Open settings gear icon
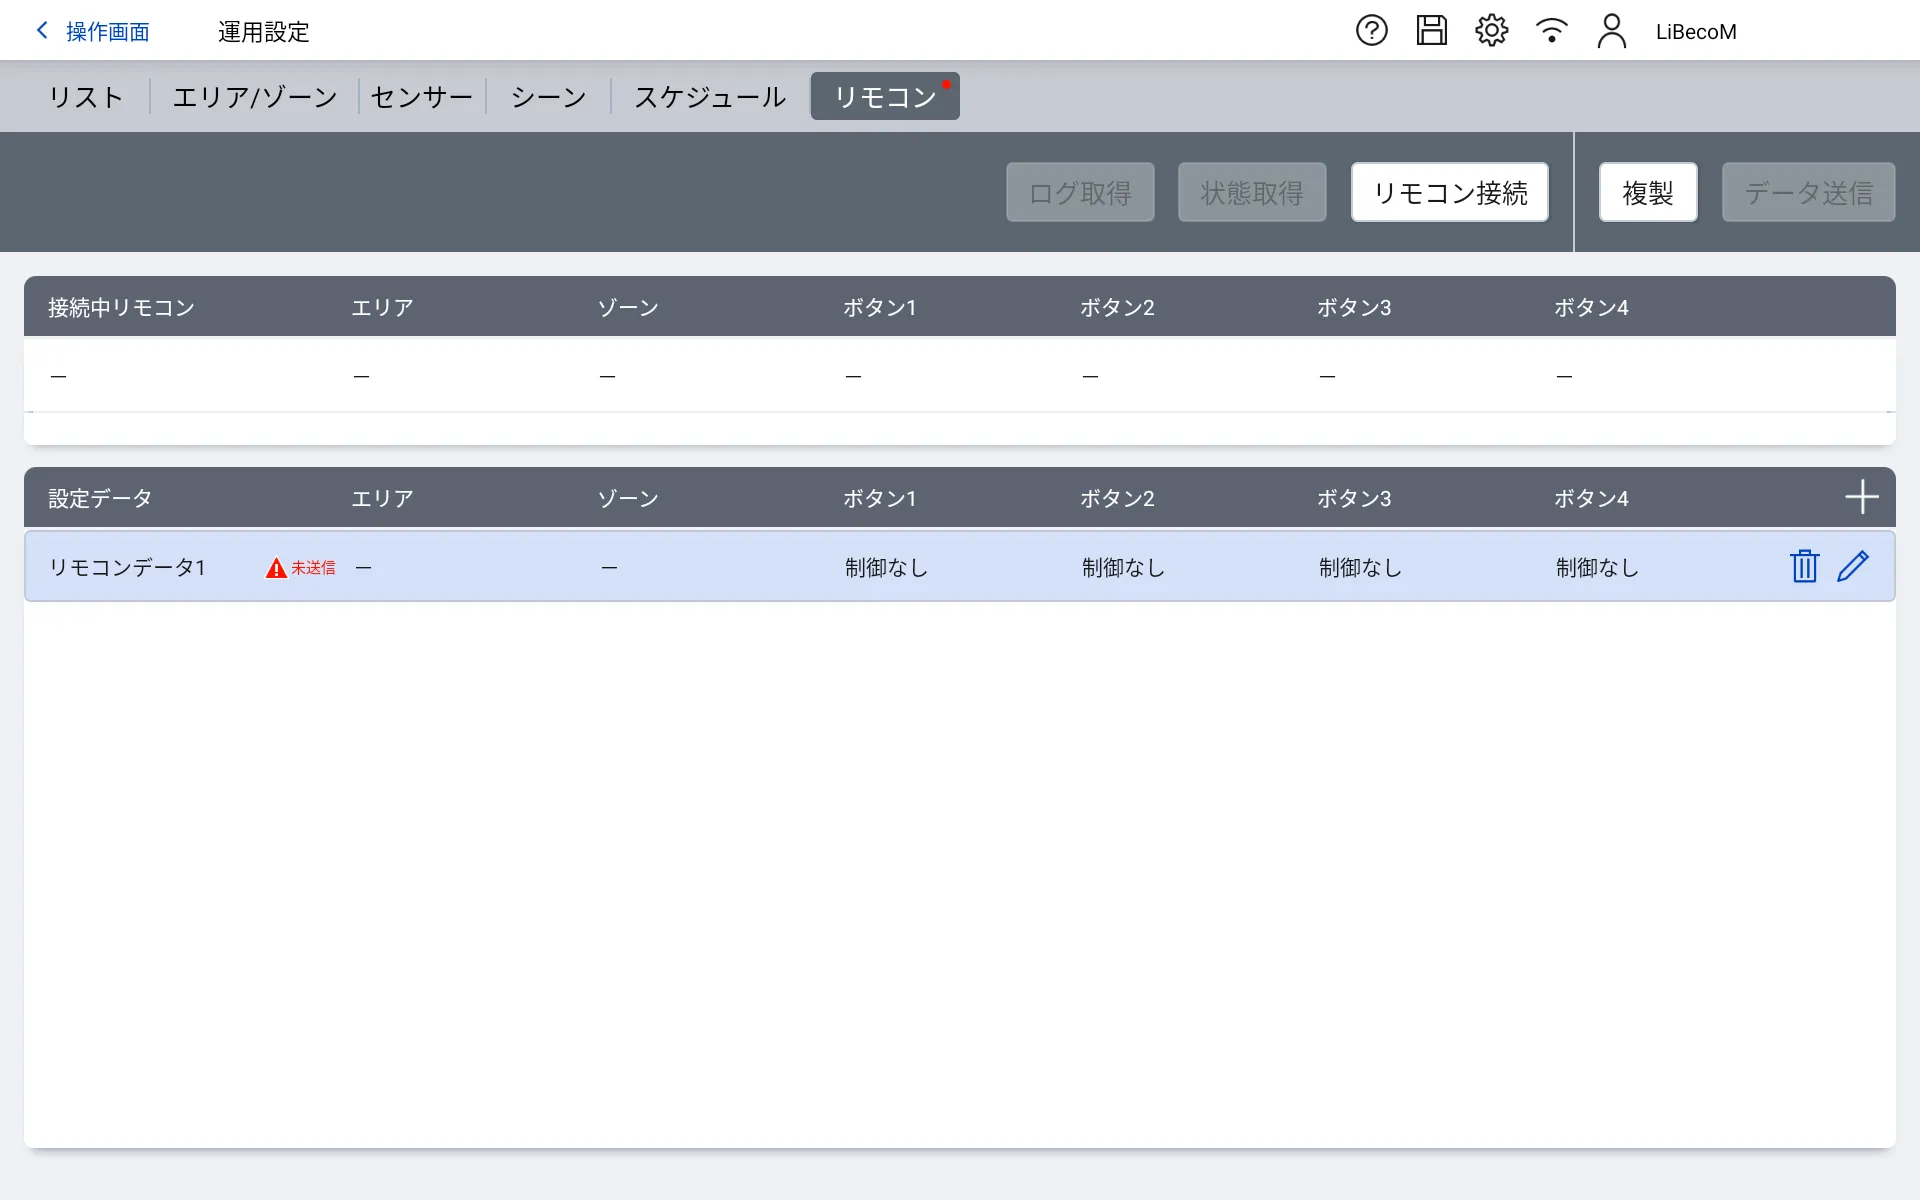Image resolution: width=1920 pixels, height=1200 pixels. click(x=1491, y=31)
